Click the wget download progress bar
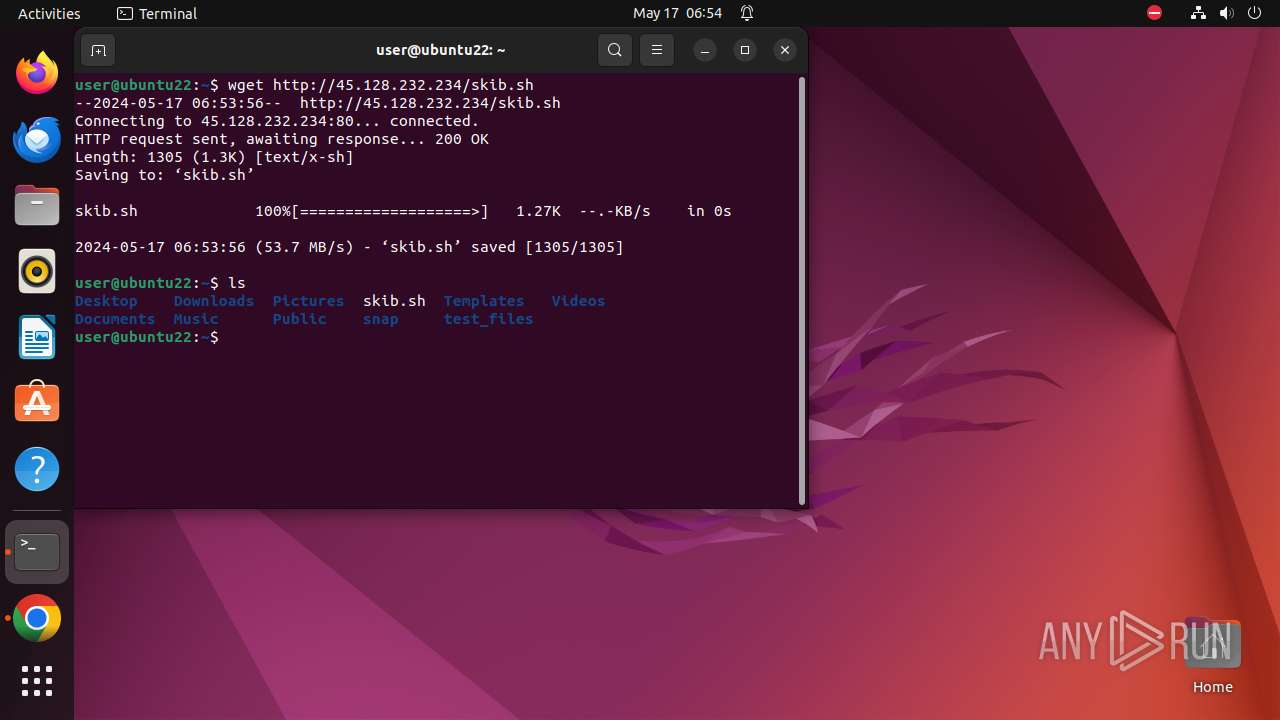This screenshot has width=1280, height=720. pyautogui.click(x=390, y=211)
